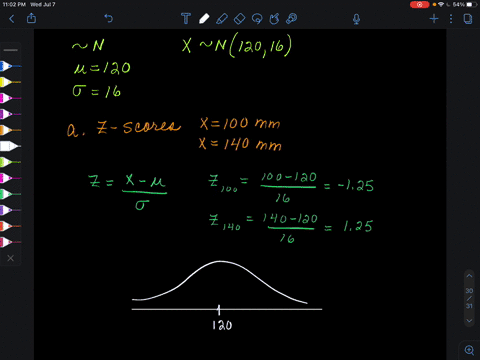Tap the 'X=100 mm' handwriting
Viewport: 480px width, 360px height.
coord(240,123)
